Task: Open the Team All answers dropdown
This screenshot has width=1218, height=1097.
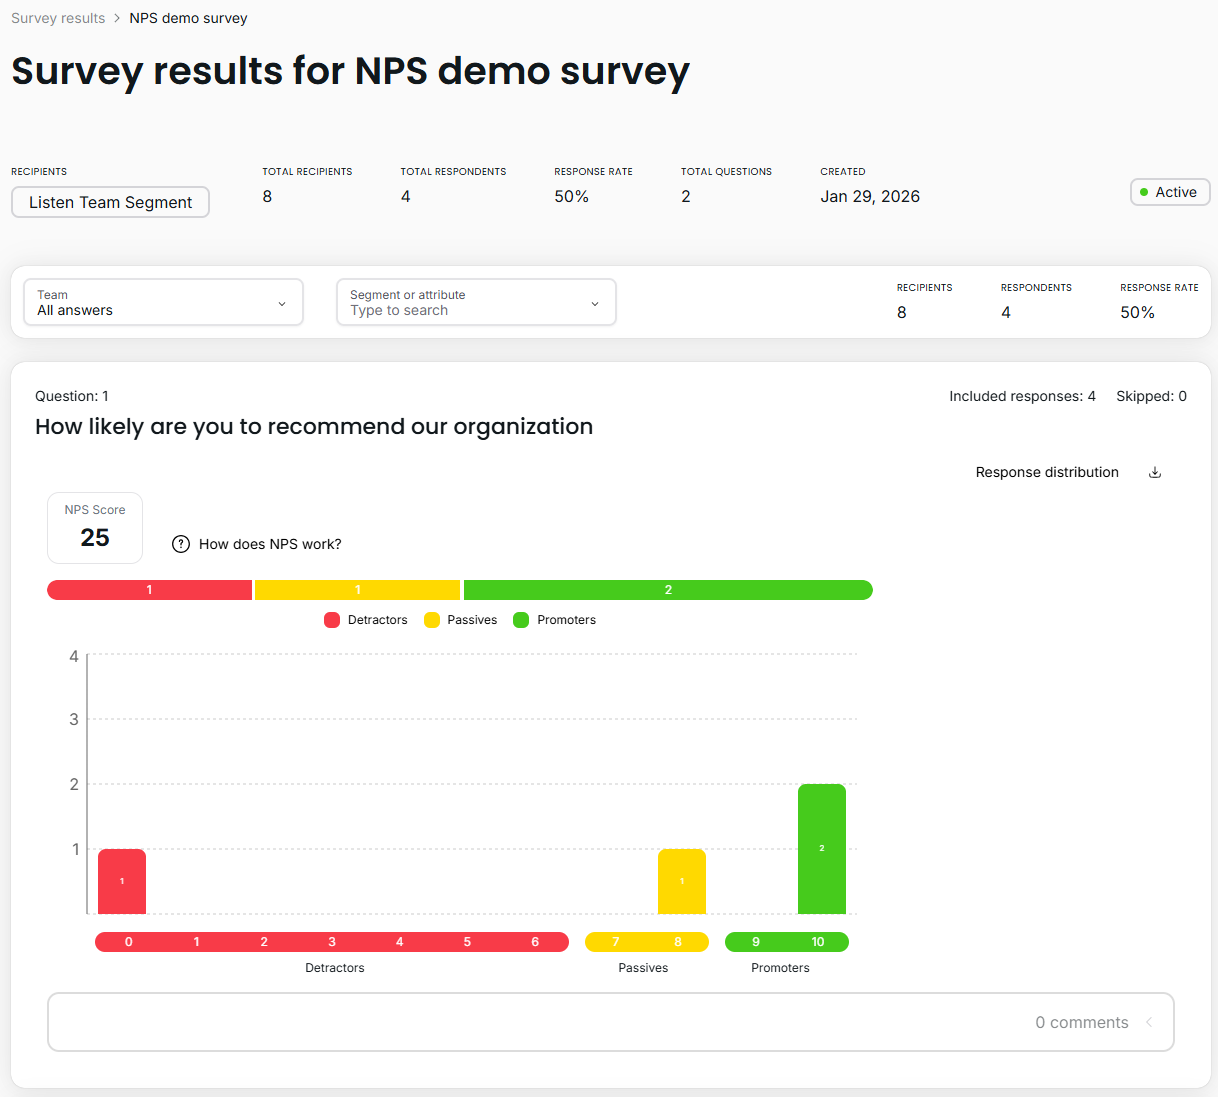Action: pos(163,302)
